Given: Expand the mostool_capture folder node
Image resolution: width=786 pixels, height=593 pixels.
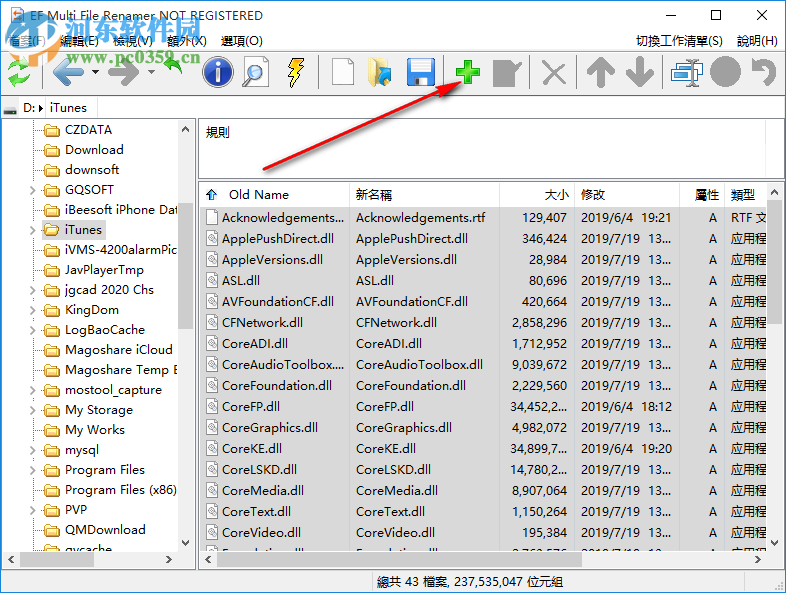Looking at the screenshot, I should pos(33,390).
